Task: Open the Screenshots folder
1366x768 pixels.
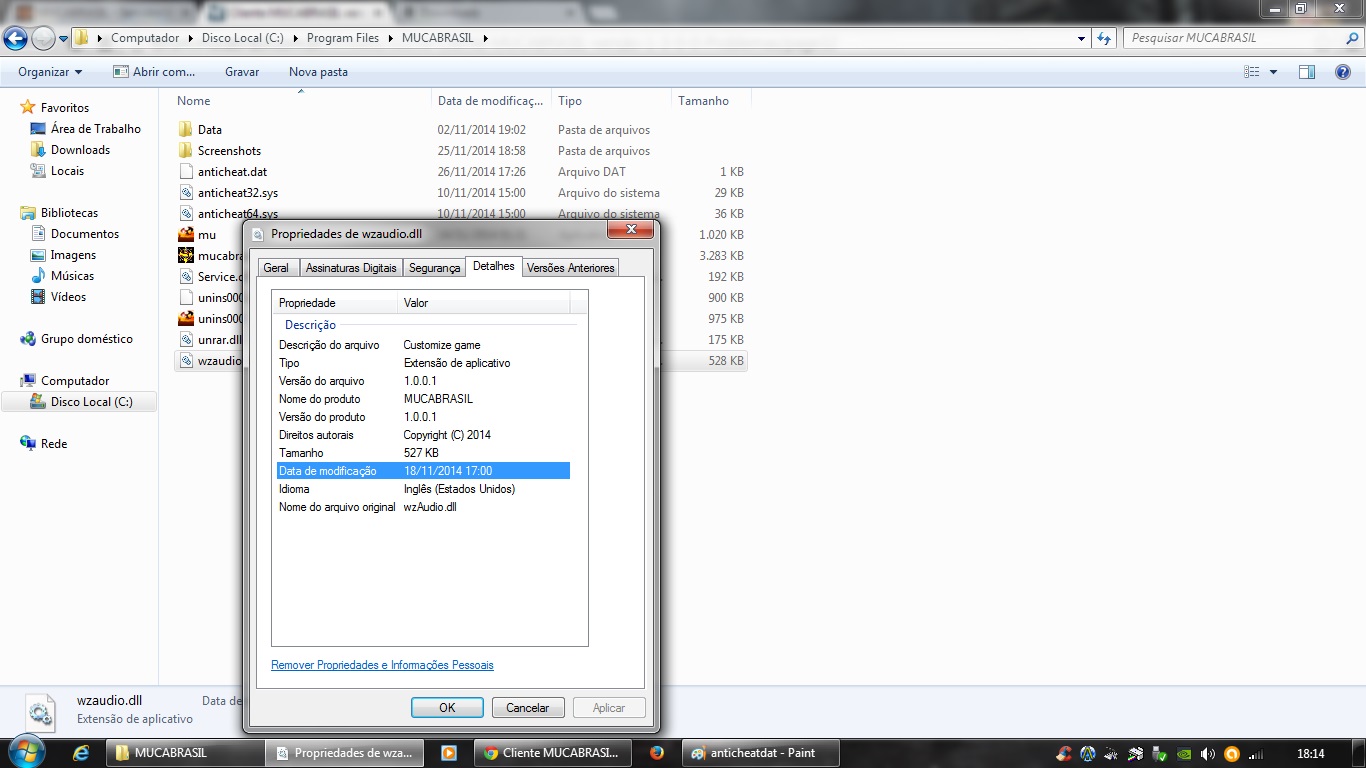Action: pyautogui.click(x=229, y=151)
